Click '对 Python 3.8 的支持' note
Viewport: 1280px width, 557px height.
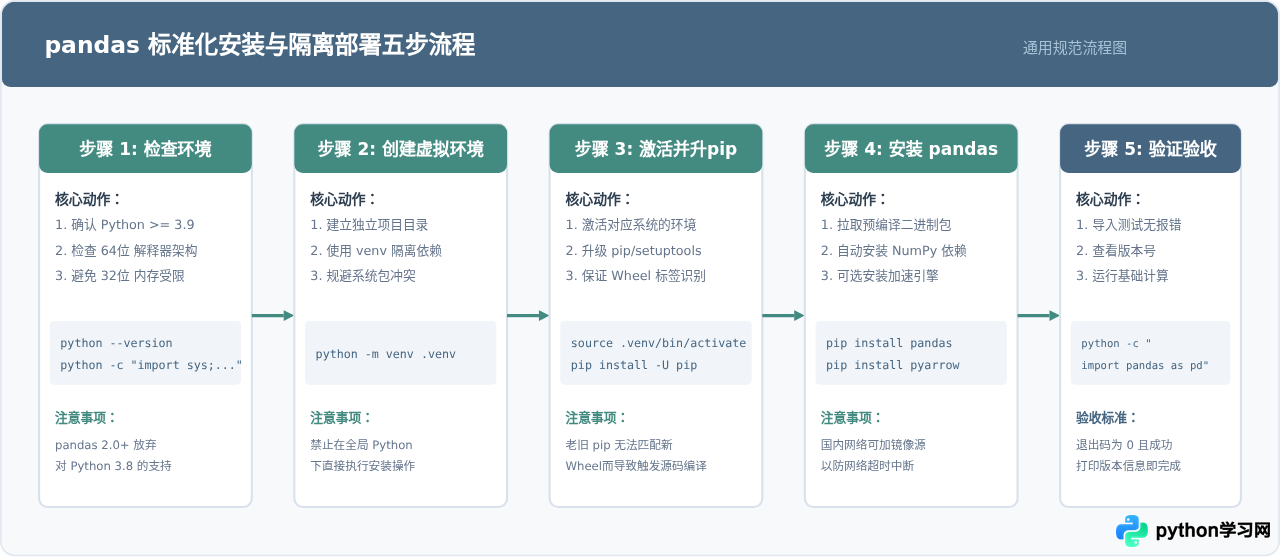click(113, 466)
